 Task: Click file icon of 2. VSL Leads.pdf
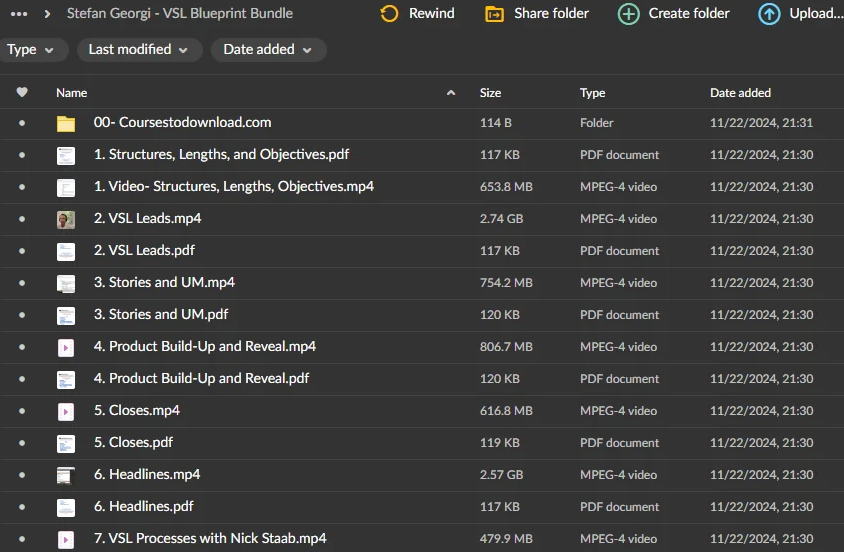66,251
